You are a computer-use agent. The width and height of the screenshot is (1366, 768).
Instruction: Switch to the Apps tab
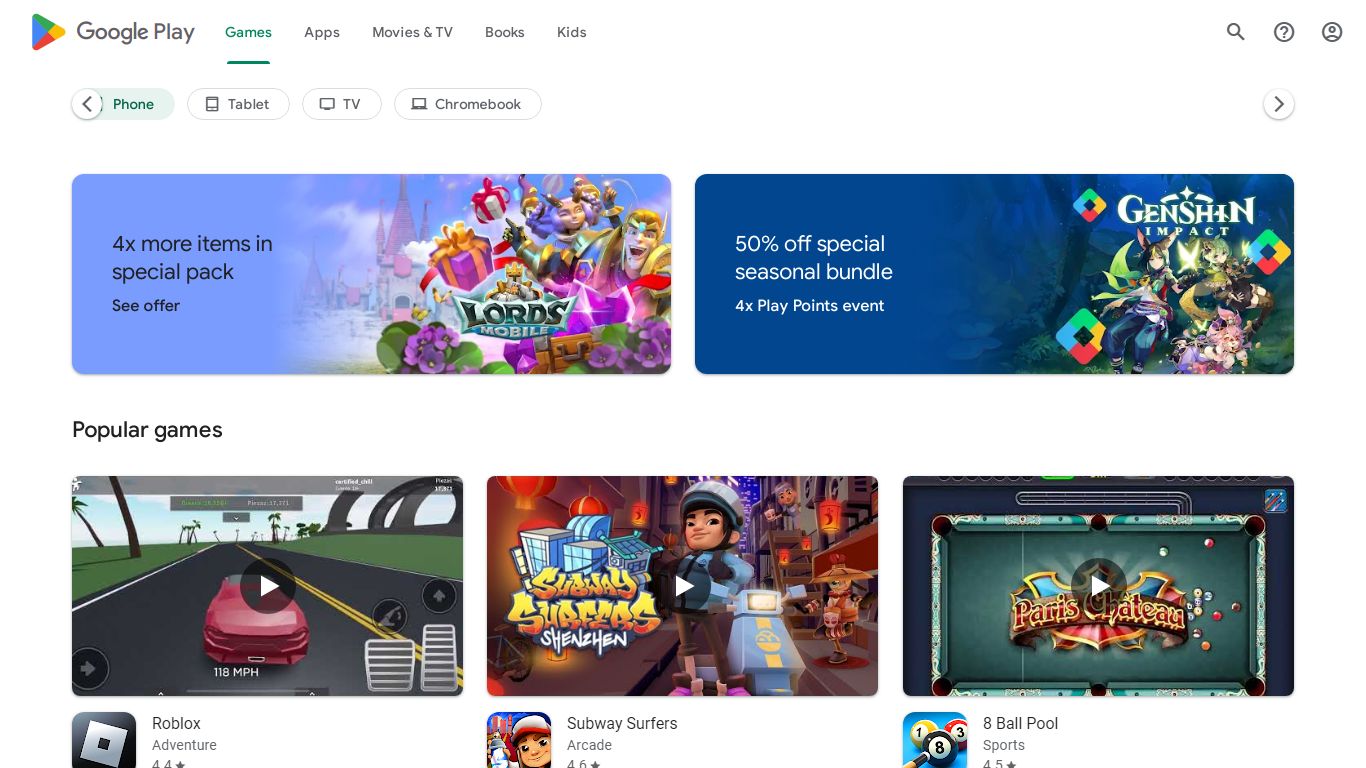(x=322, y=32)
